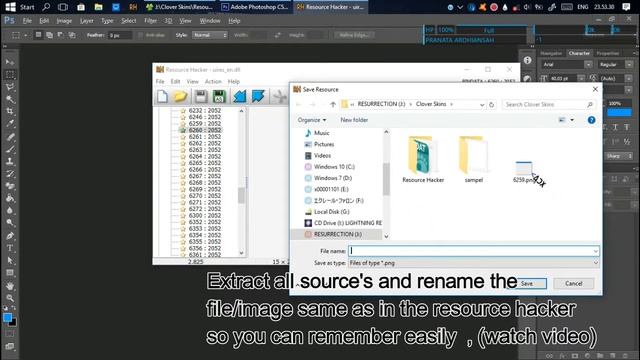Expand address bar history dropdown
Viewport: 640px width, 360px height.
[482, 104]
